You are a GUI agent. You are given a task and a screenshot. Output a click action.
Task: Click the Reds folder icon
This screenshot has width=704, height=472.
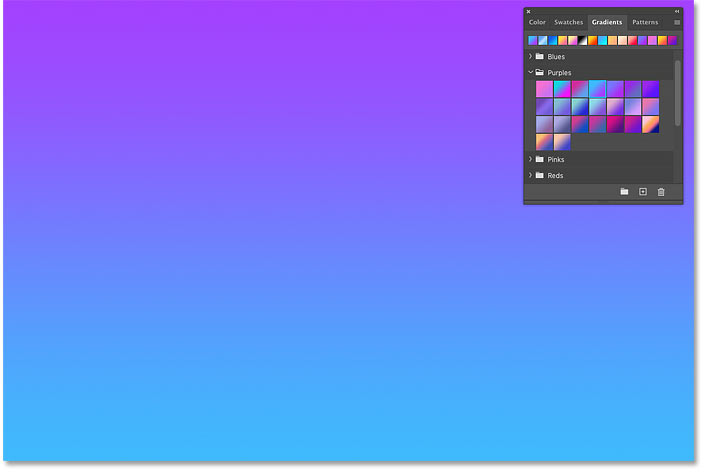coord(540,175)
